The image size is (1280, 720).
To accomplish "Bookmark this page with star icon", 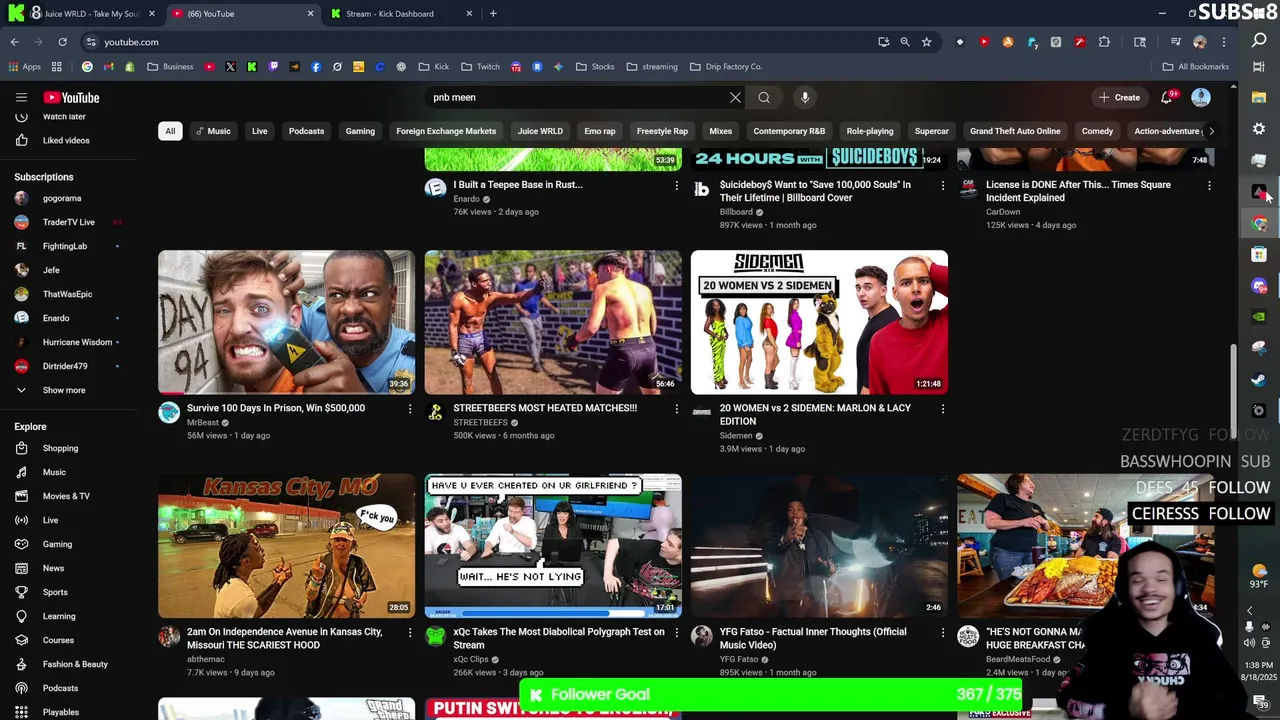I will pyautogui.click(x=927, y=42).
